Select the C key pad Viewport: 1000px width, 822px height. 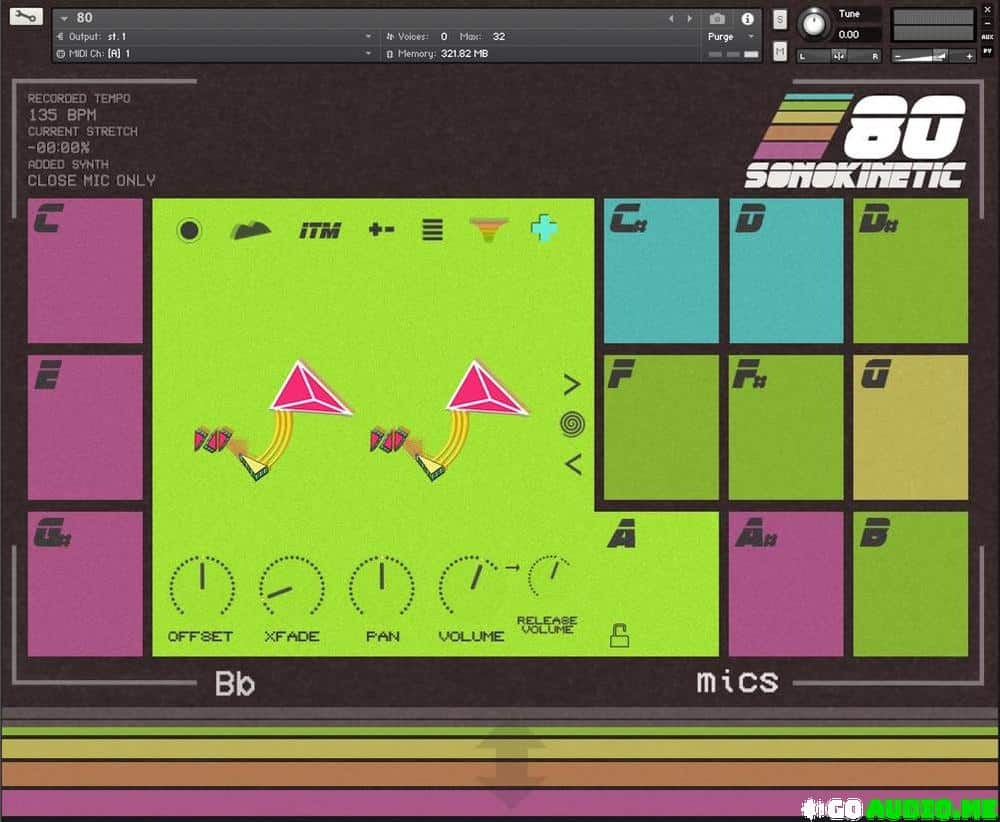[x=85, y=270]
